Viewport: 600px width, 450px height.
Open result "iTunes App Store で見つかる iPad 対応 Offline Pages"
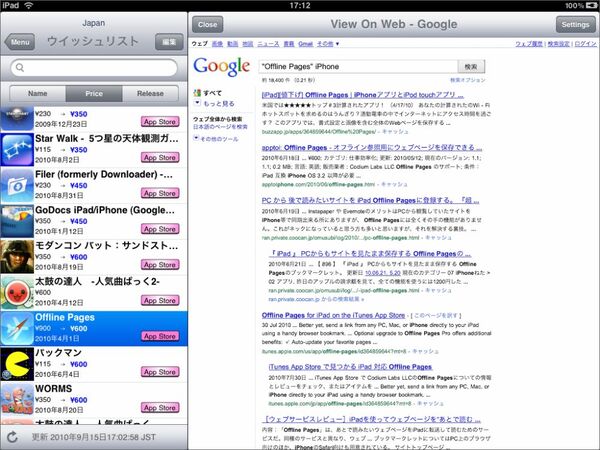pos(350,367)
